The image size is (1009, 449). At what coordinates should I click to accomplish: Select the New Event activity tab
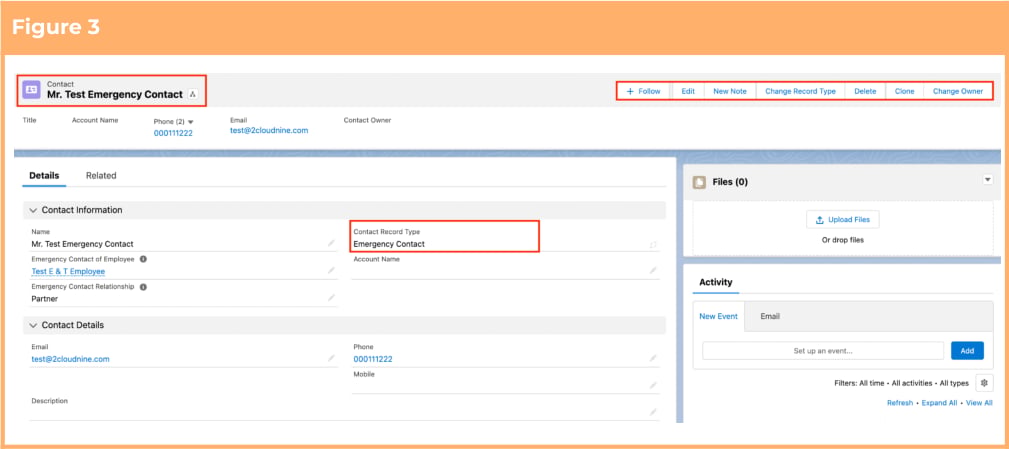719,316
